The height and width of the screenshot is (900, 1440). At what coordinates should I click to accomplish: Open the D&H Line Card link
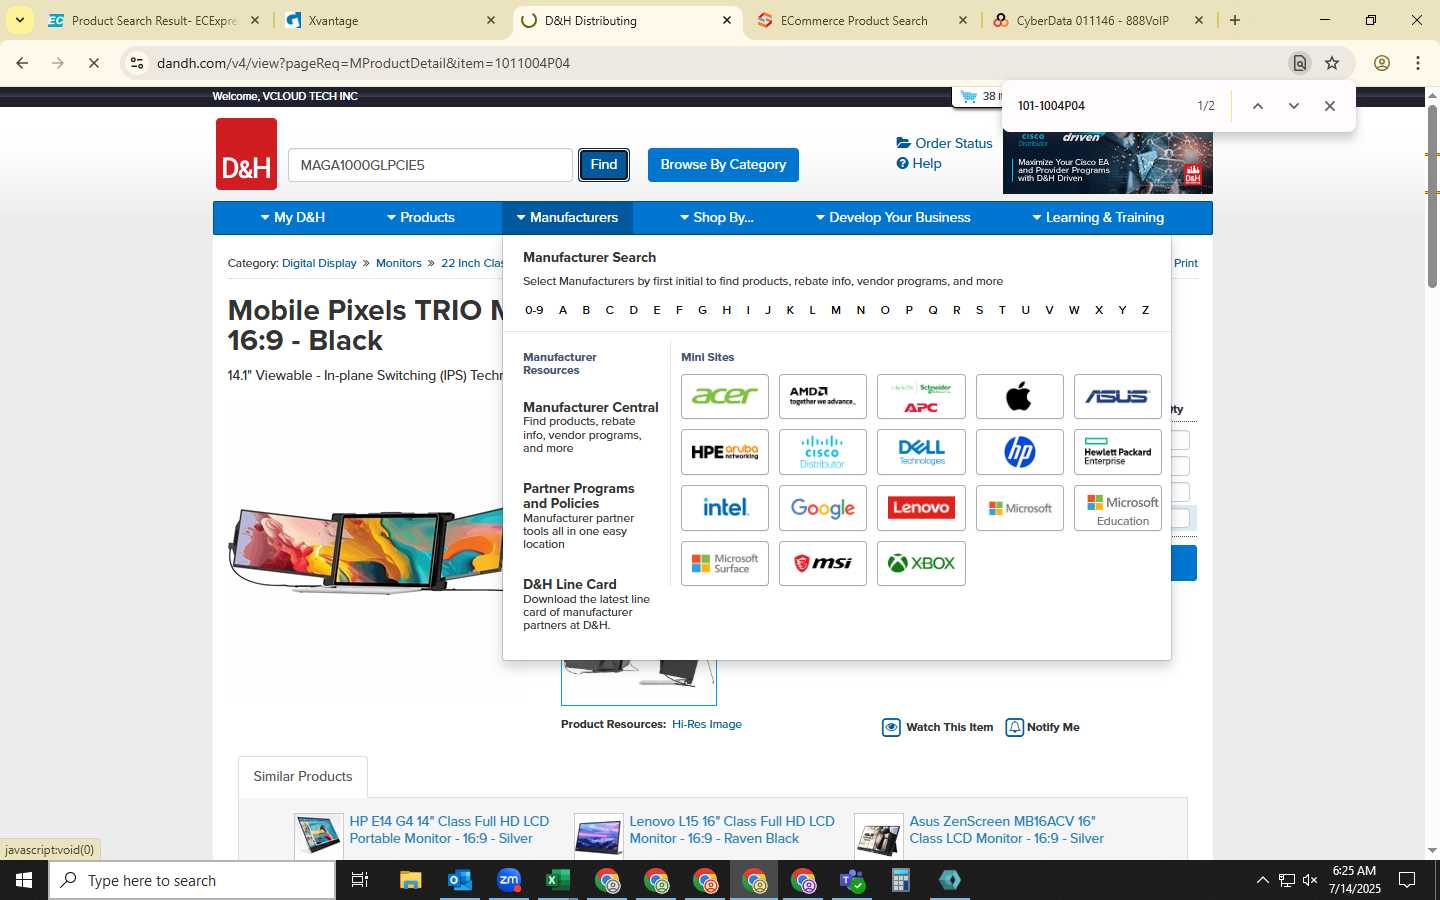[x=570, y=584]
